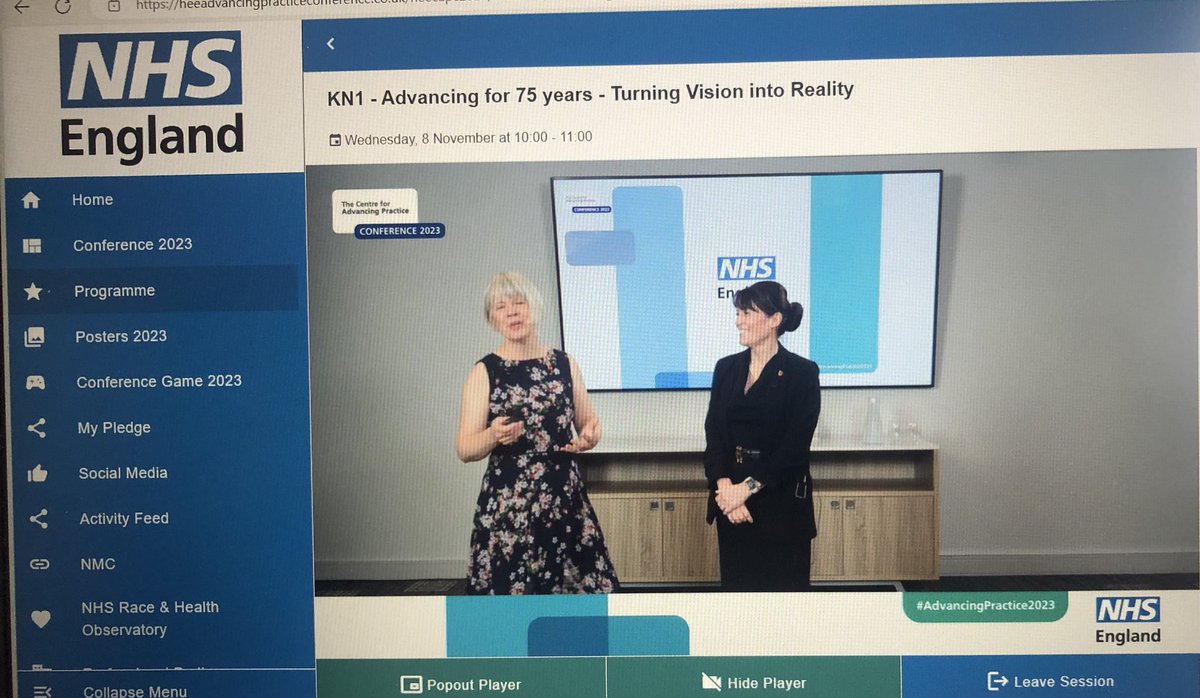1200x698 pixels.
Task: Click the browser reload icon
Action: click(x=63, y=5)
